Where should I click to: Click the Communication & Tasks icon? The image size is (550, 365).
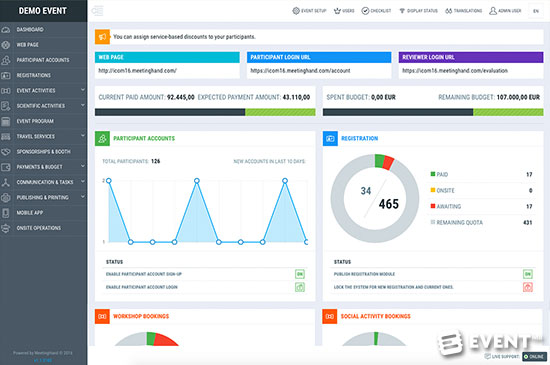point(6,182)
